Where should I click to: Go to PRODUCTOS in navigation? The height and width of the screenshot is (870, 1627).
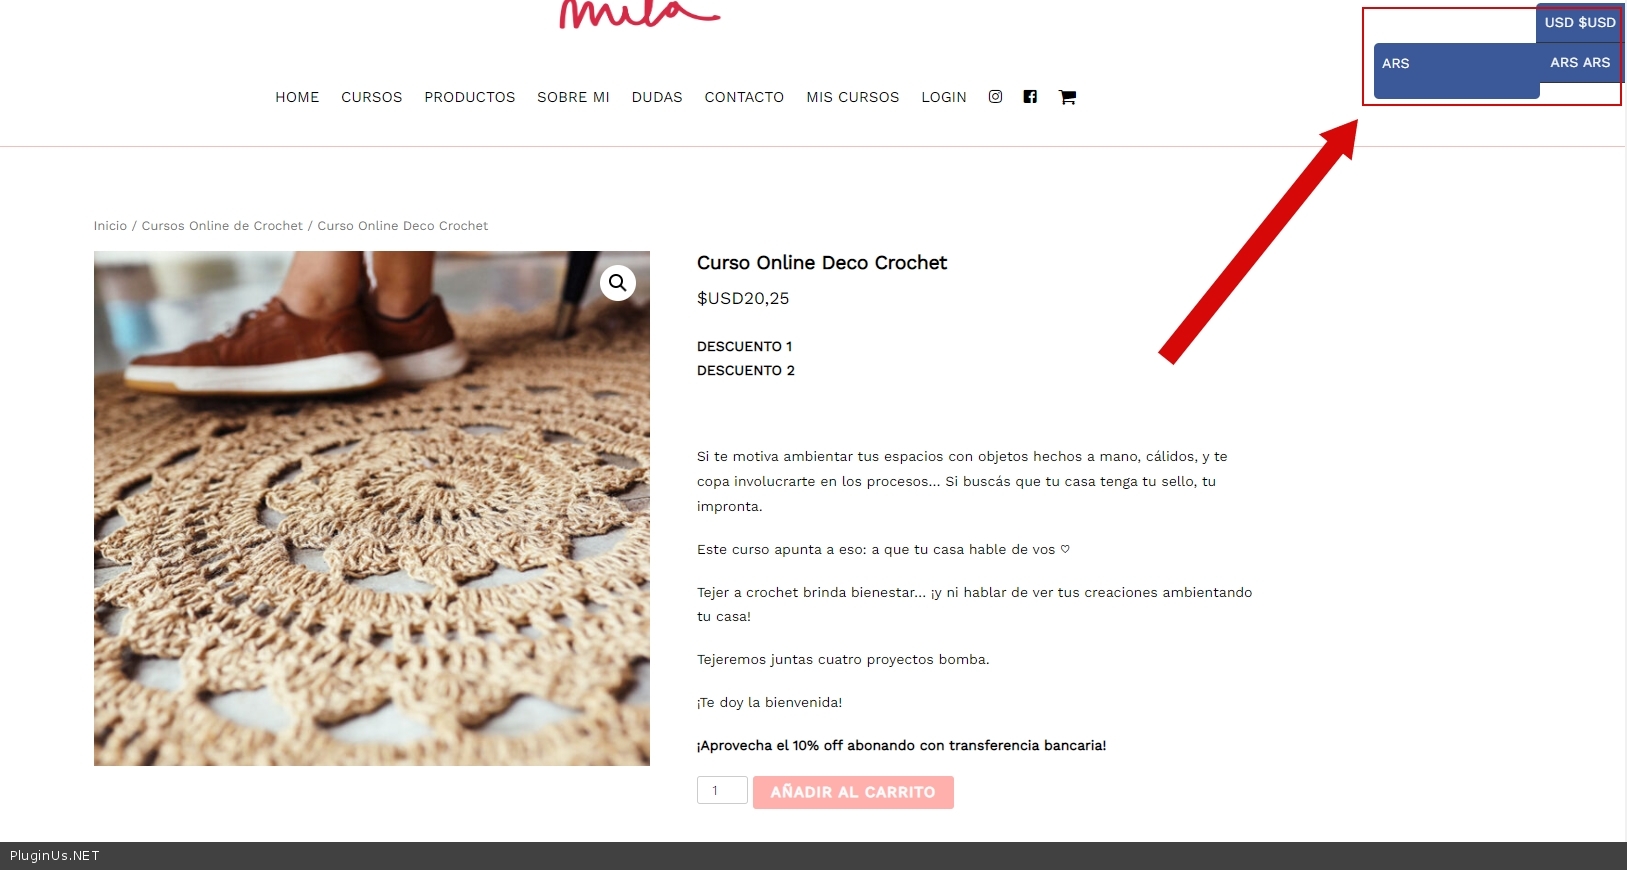pyautogui.click(x=470, y=97)
